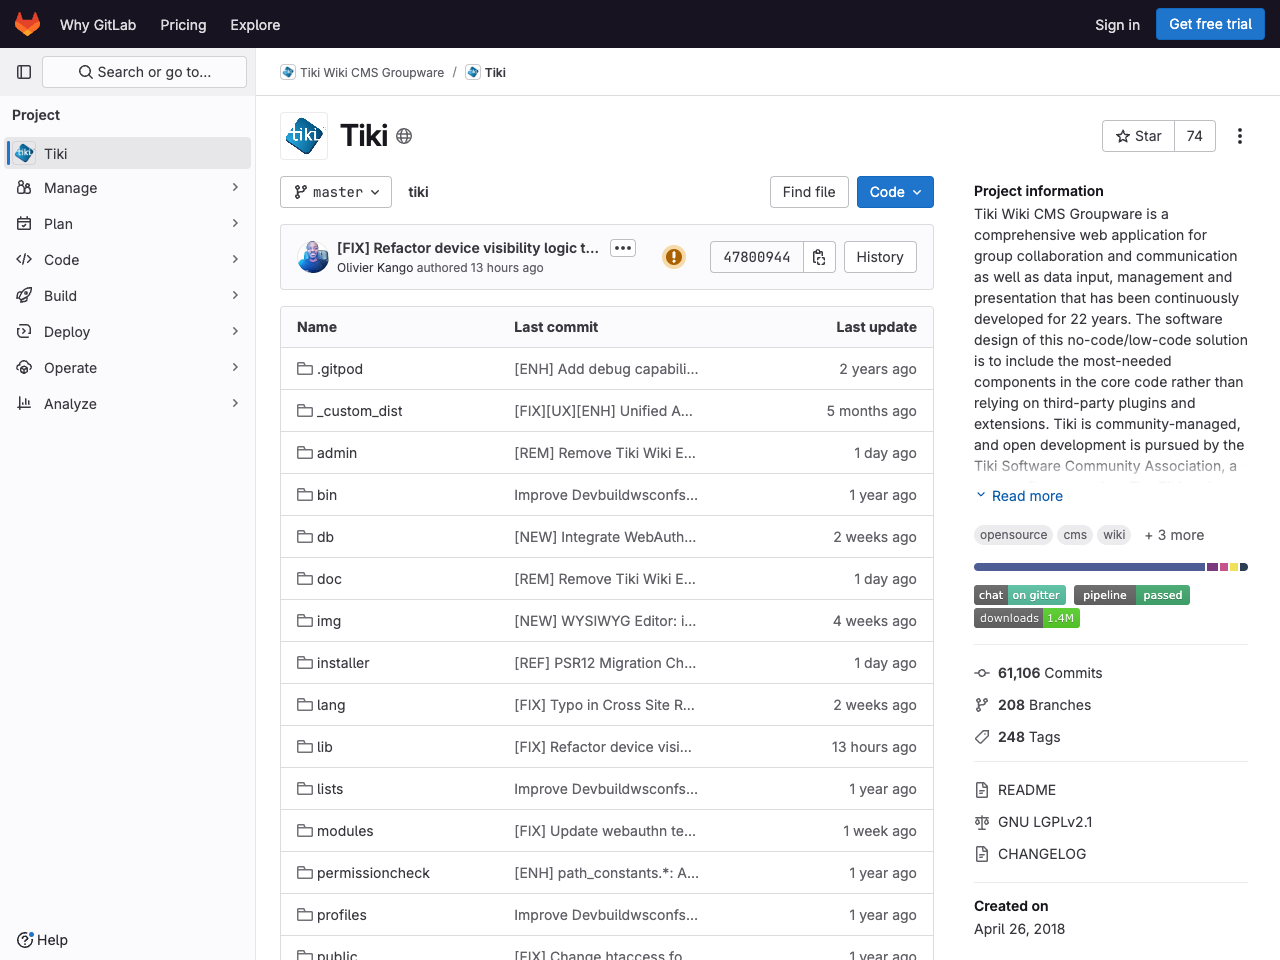The width and height of the screenshot is (1280, 960).
Task: Expand the Operate sidebar section
Action: point(128,368)
